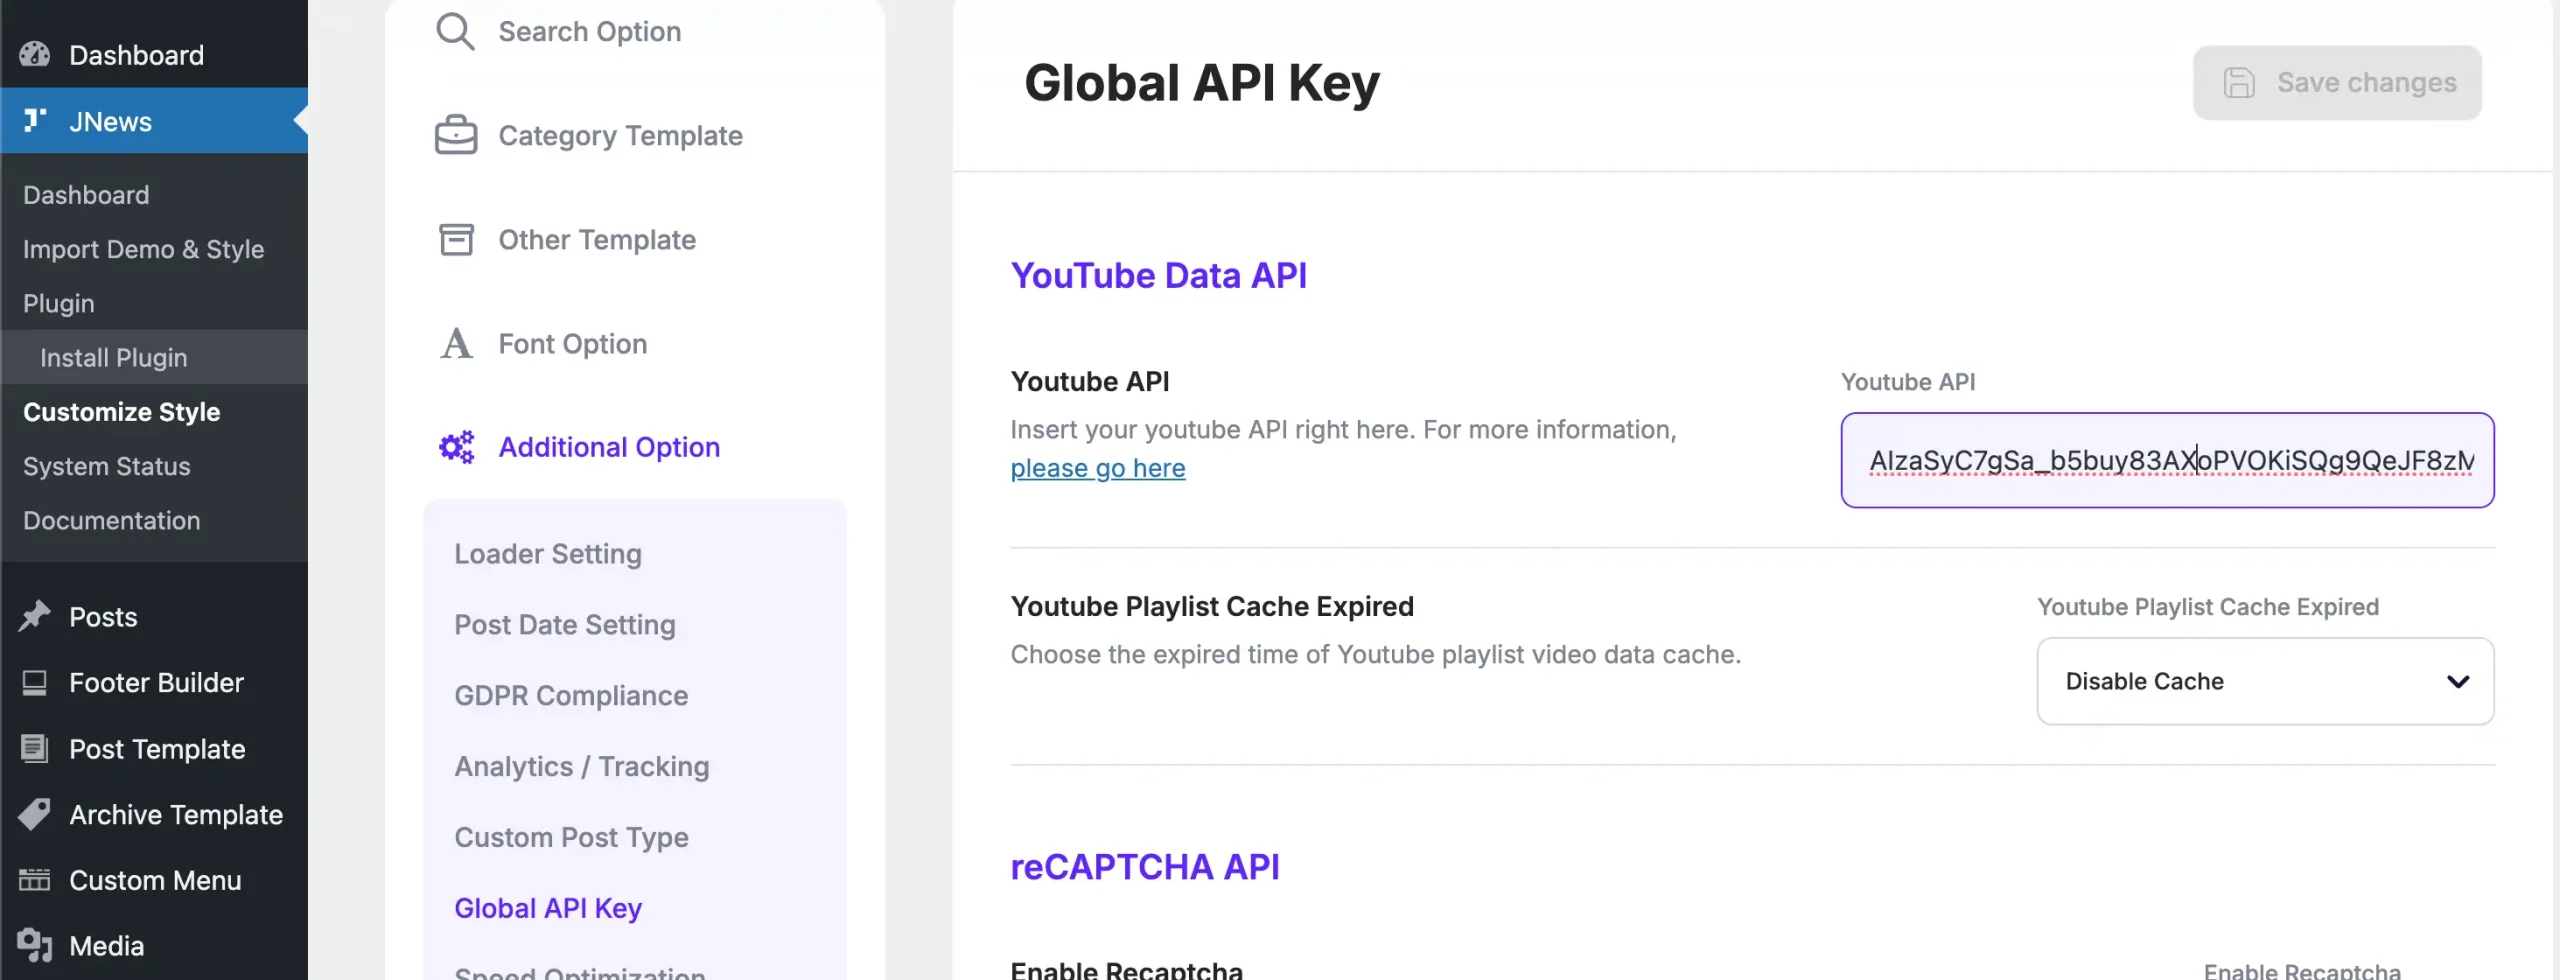This screenshot has height=980, width=2560.
Task: Click the Category Template briefcase icon
Action: [x=456, y=135]
